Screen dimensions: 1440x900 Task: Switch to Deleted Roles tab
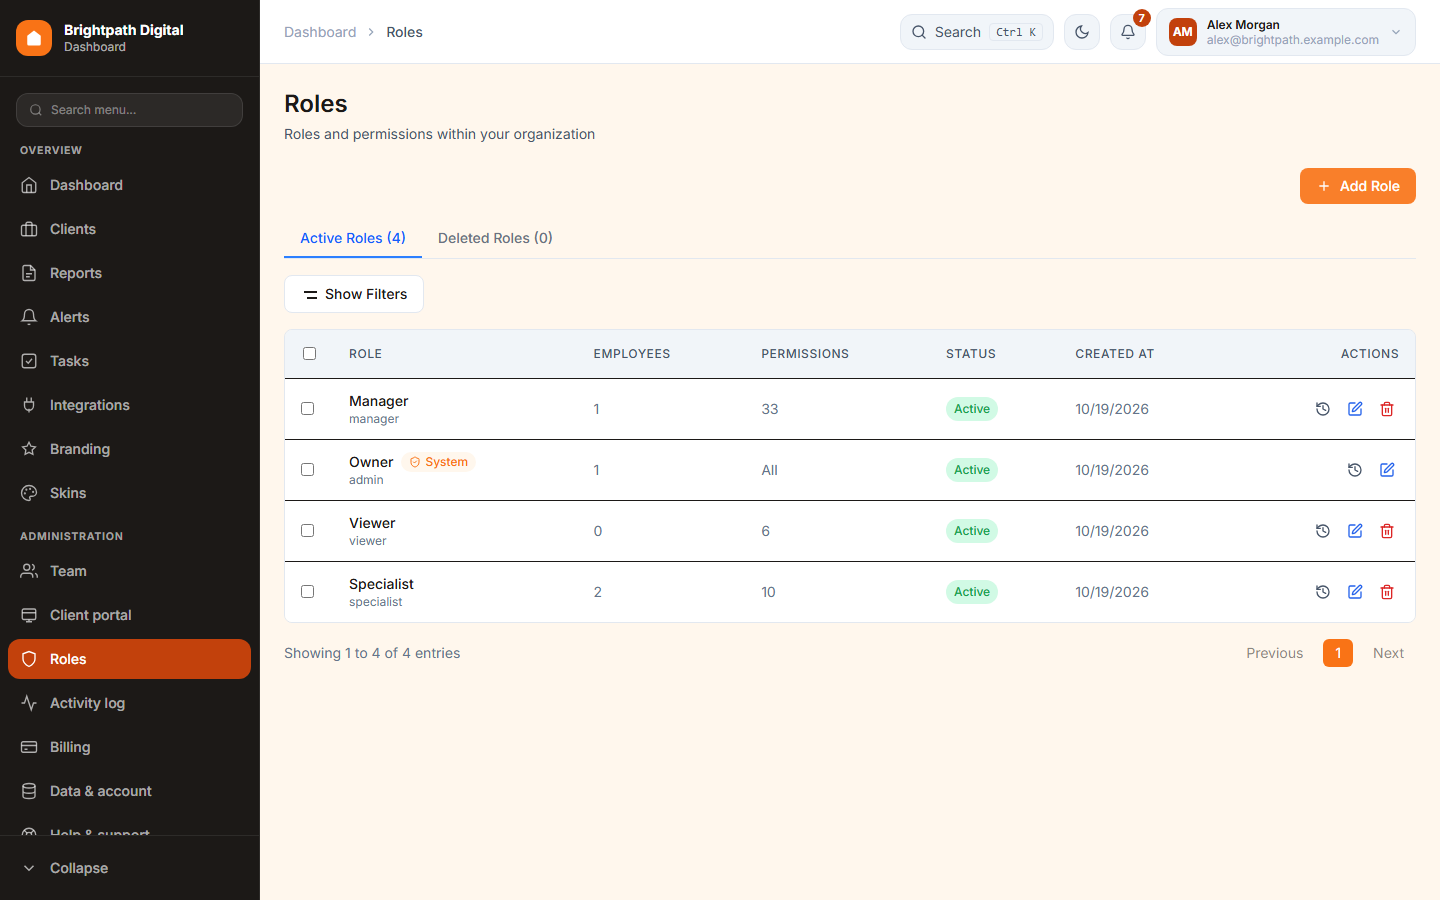click(x=495, y=238)
